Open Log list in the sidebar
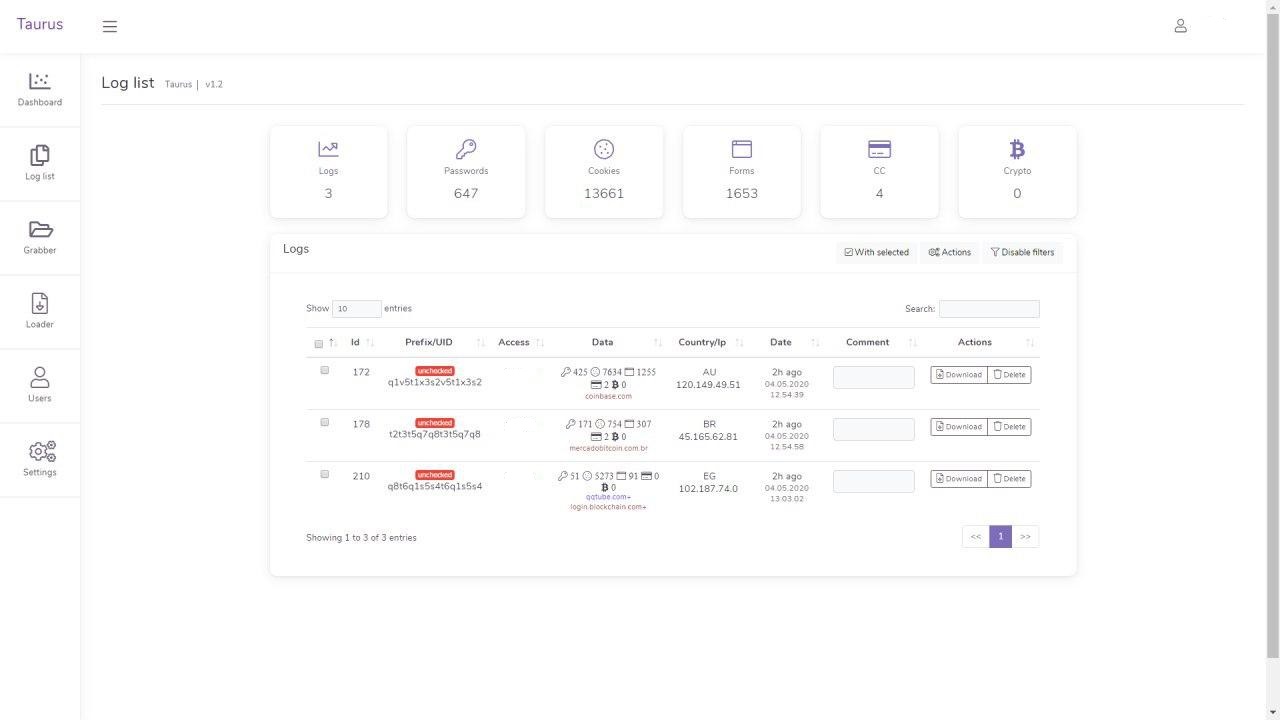This screenshot has height=720, width=1280. pyautogui.click(x=40, y=164)
